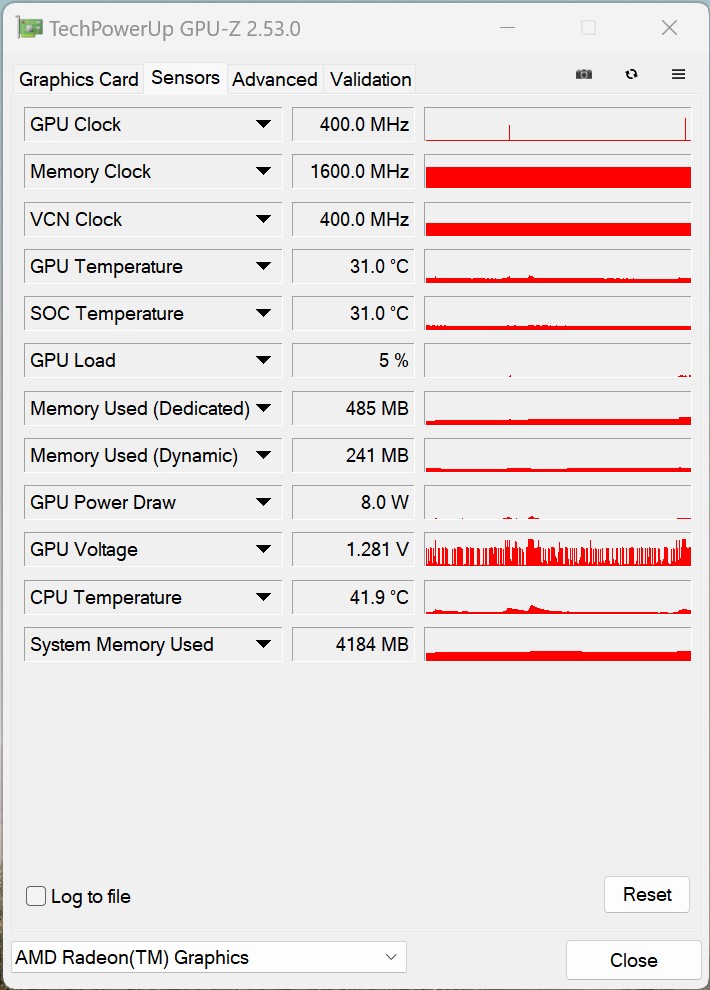The width and height of the screenshot is (710, 990).
Task: Click the CPU Temperature reading field
Action: pos(353,598)
